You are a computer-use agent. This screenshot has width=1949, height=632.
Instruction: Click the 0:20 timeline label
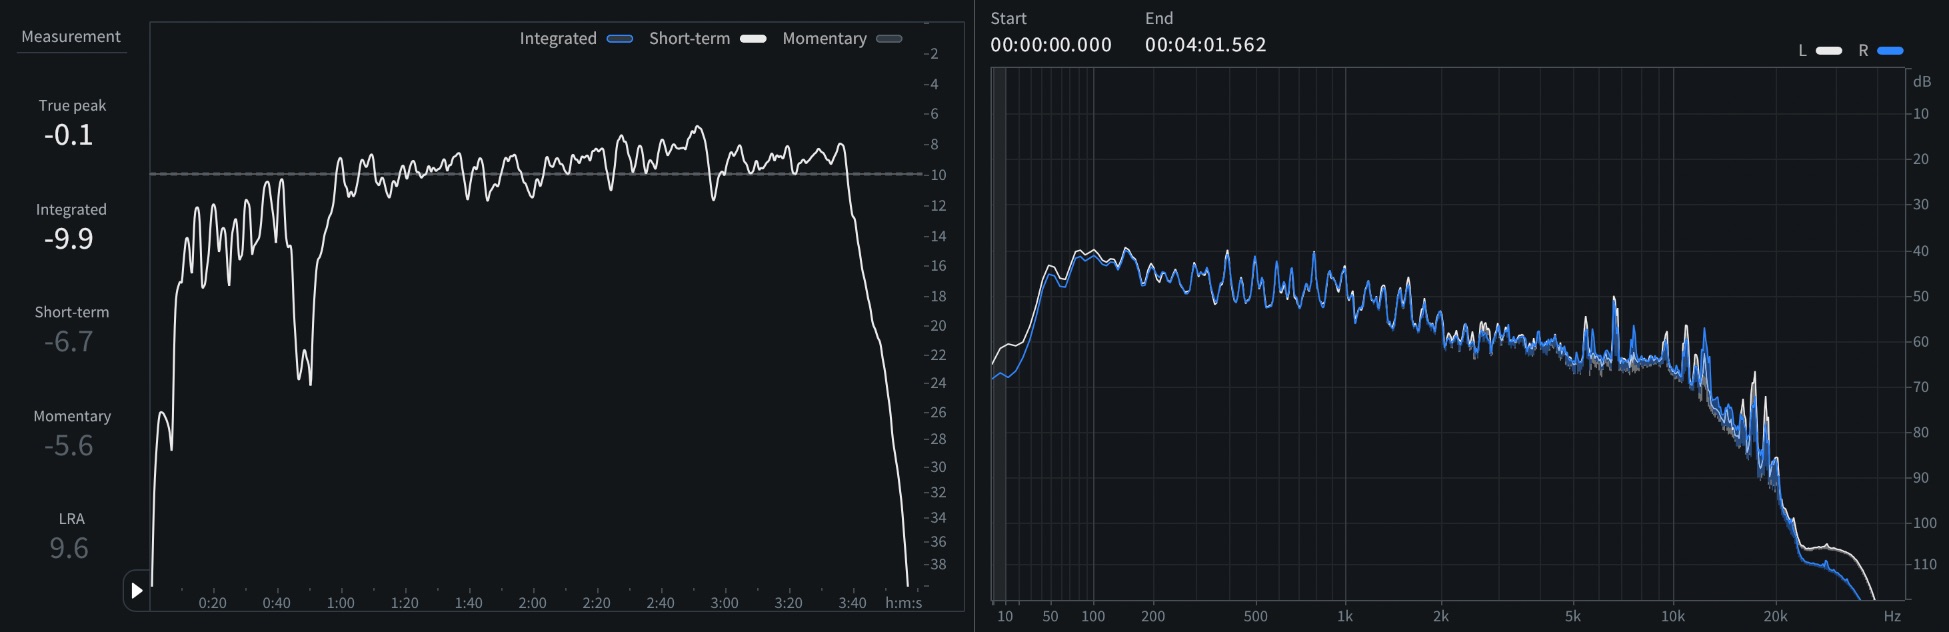point(213,603)
